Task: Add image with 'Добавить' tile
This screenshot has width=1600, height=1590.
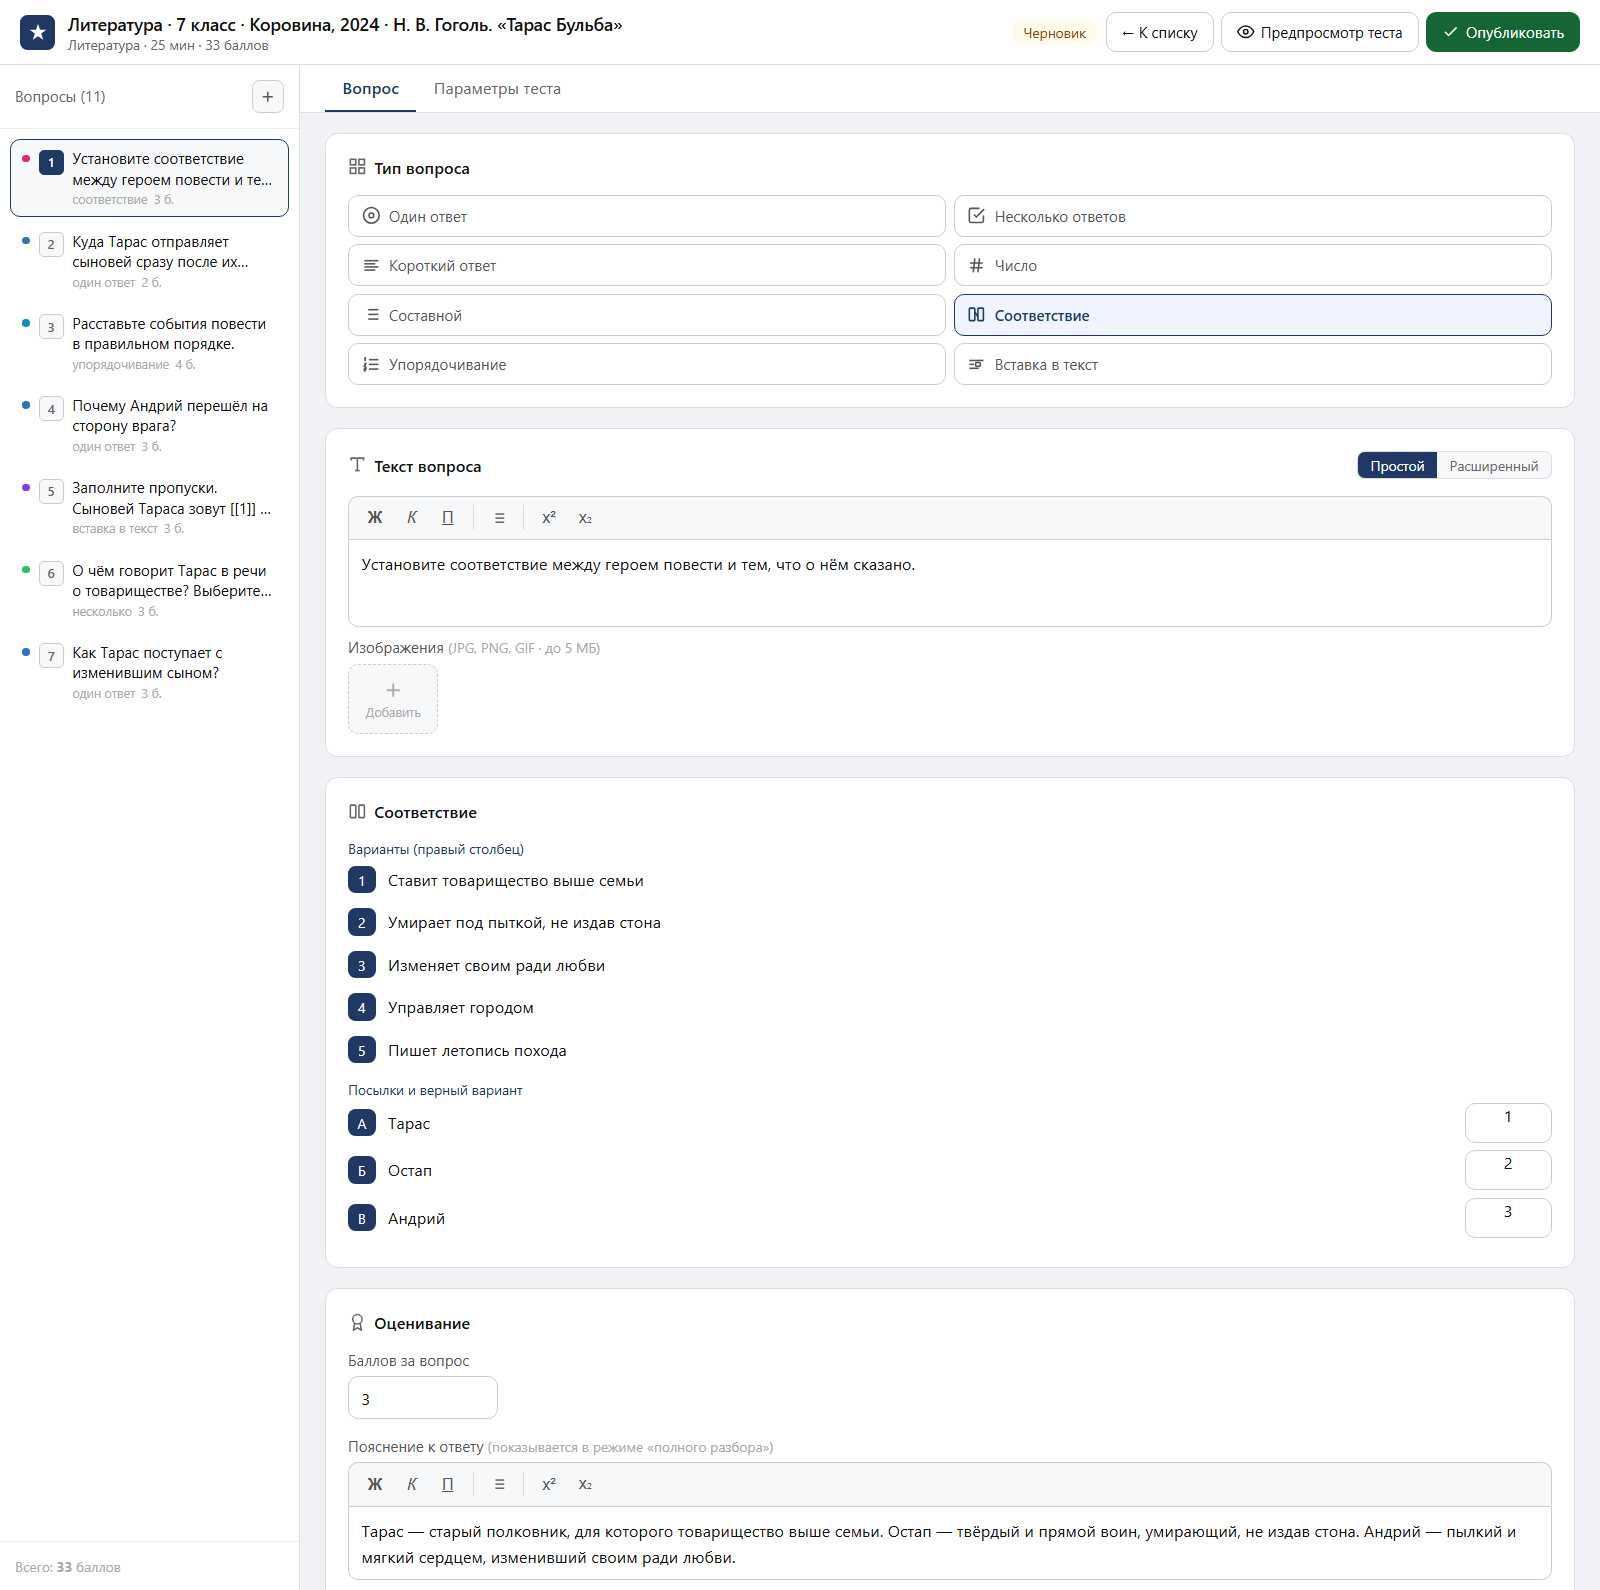Action: [x=393, y=699]
